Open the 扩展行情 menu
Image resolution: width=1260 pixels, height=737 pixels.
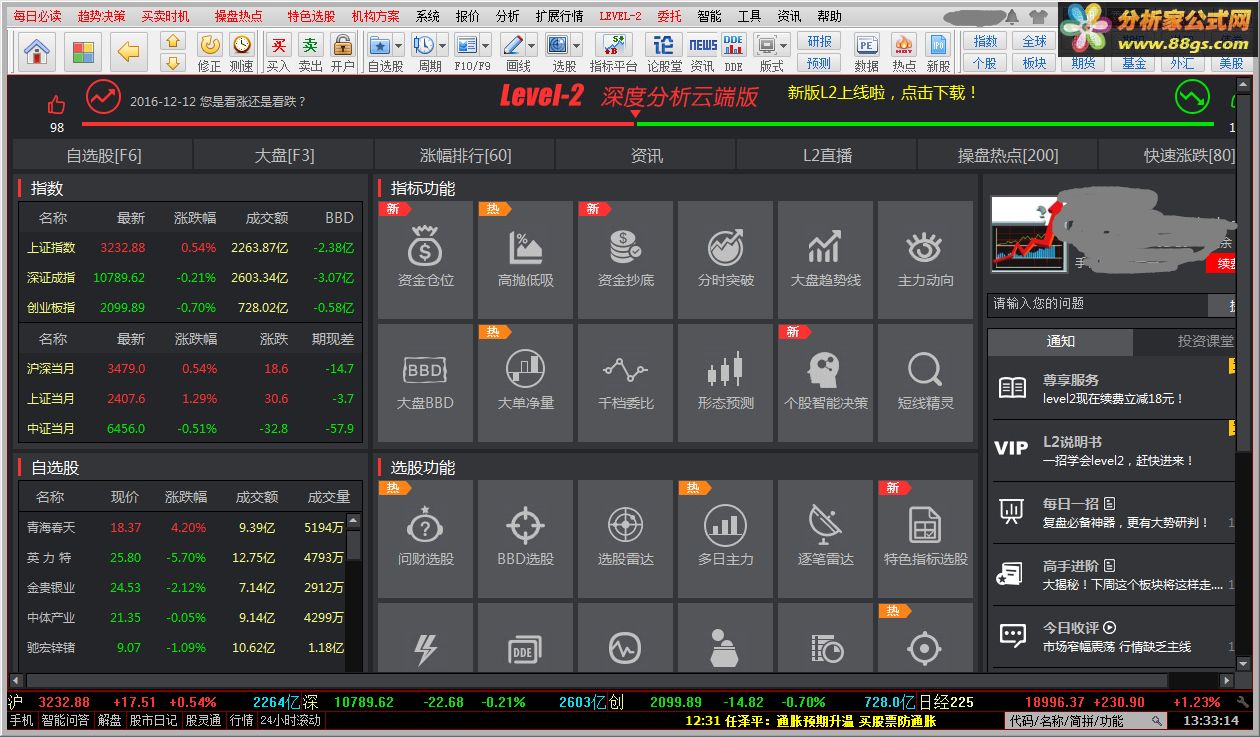coord(559,16)
